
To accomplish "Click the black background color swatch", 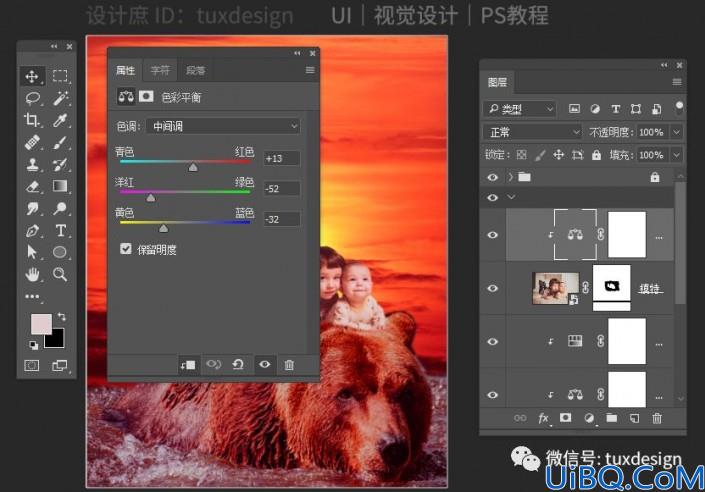I will [56, 341].
